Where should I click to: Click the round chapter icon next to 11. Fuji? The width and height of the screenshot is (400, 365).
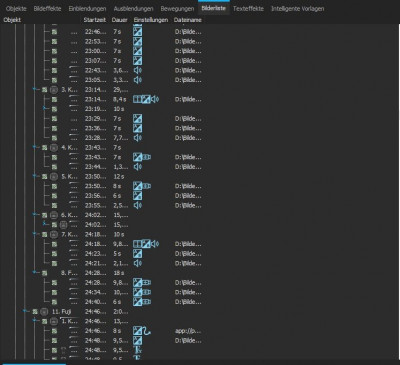[x=44, y=312]
